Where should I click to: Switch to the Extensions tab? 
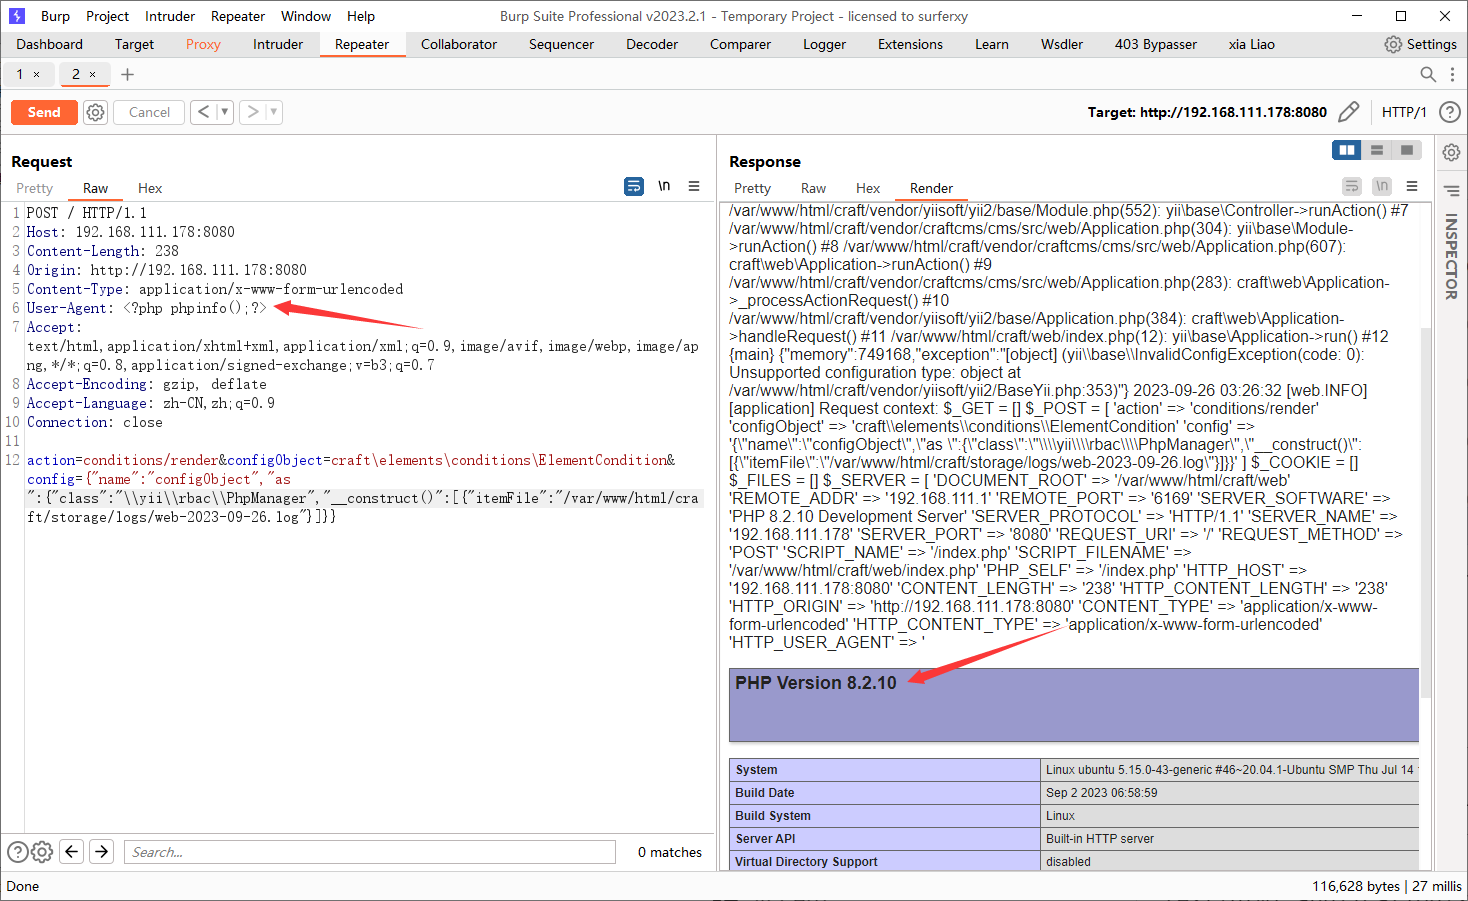click(910, 44)
